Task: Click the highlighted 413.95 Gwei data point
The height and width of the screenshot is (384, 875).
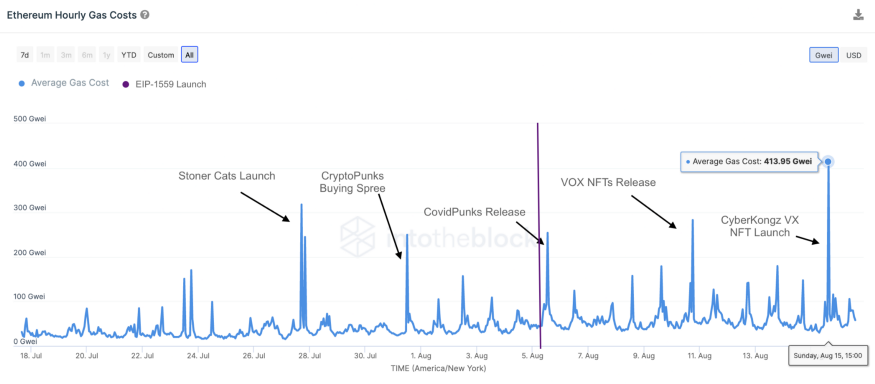Action: point(828,161)
